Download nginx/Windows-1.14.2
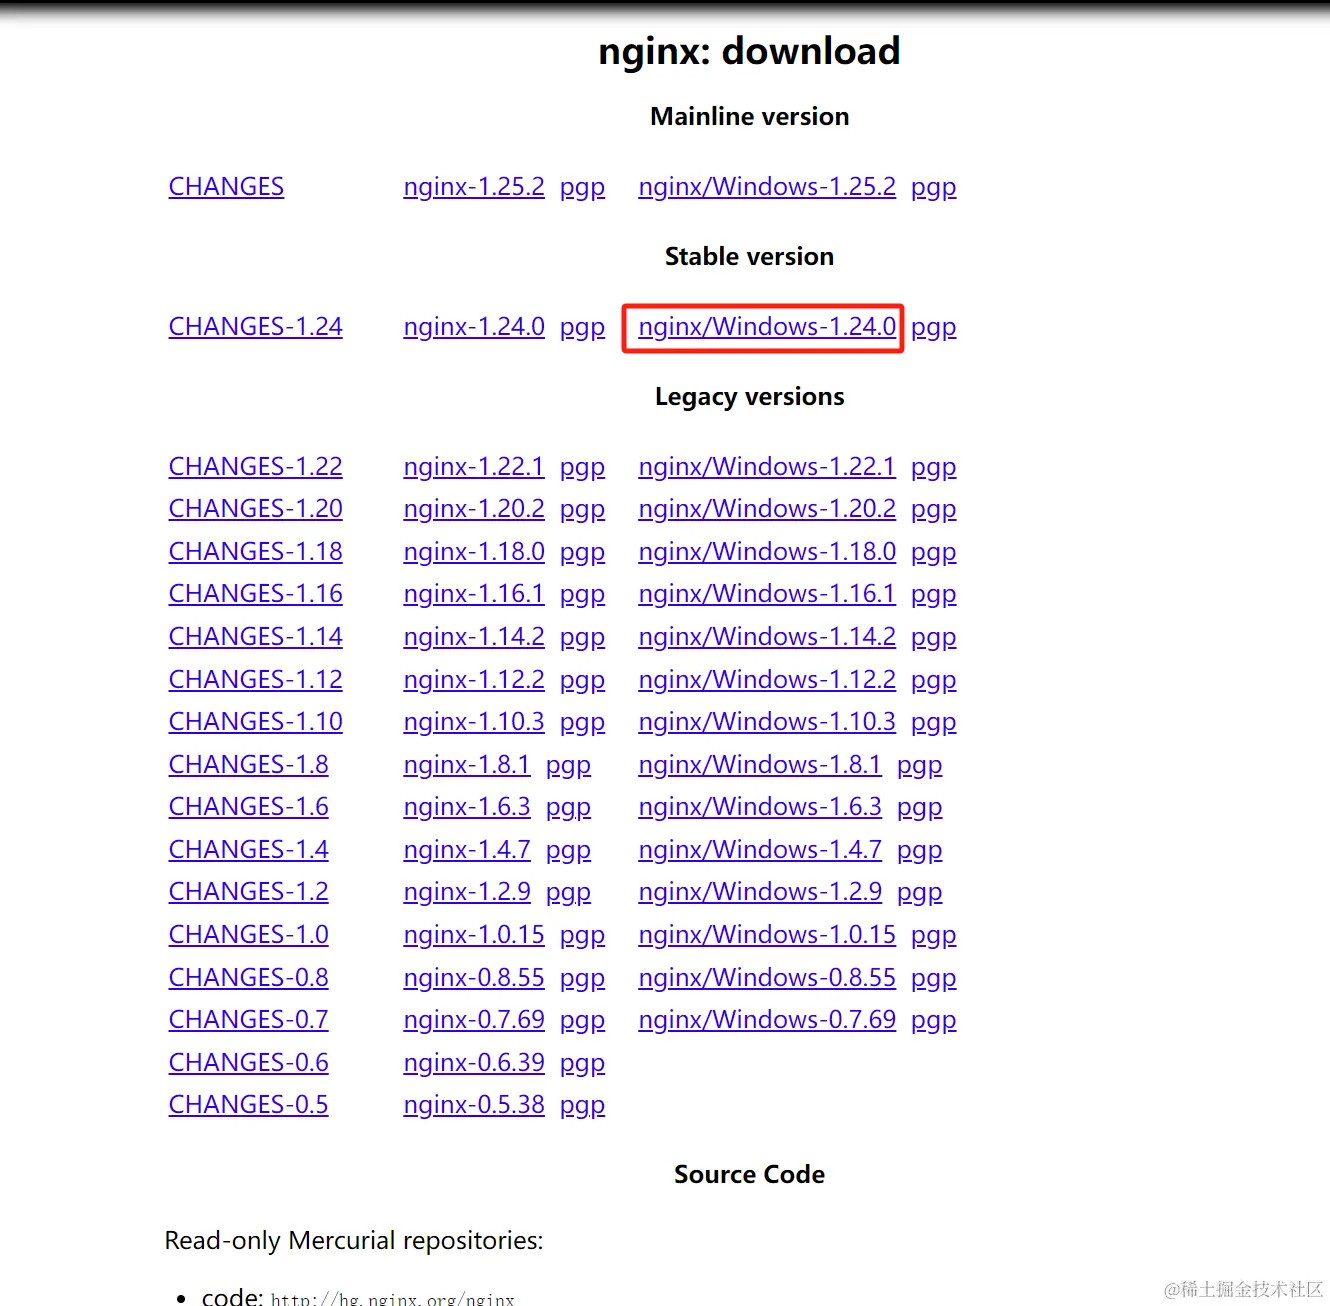The image size is (1330, 1306). click(x=767, y=637)
